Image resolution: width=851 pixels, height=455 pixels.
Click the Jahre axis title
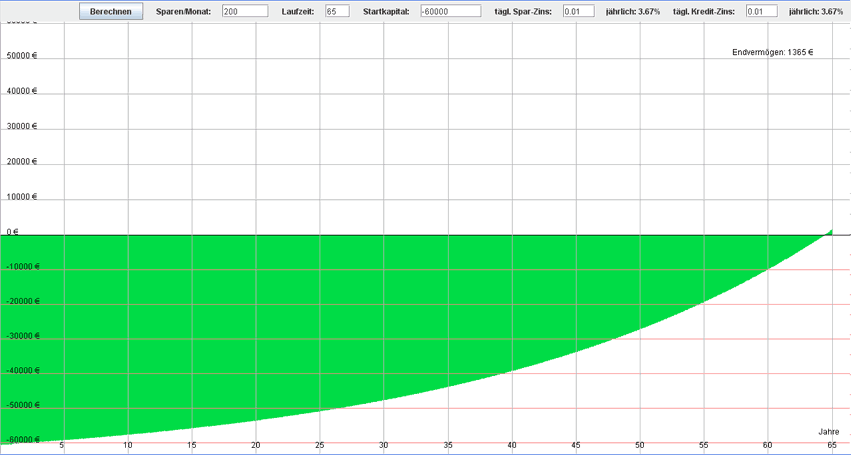tap(828, 432)
